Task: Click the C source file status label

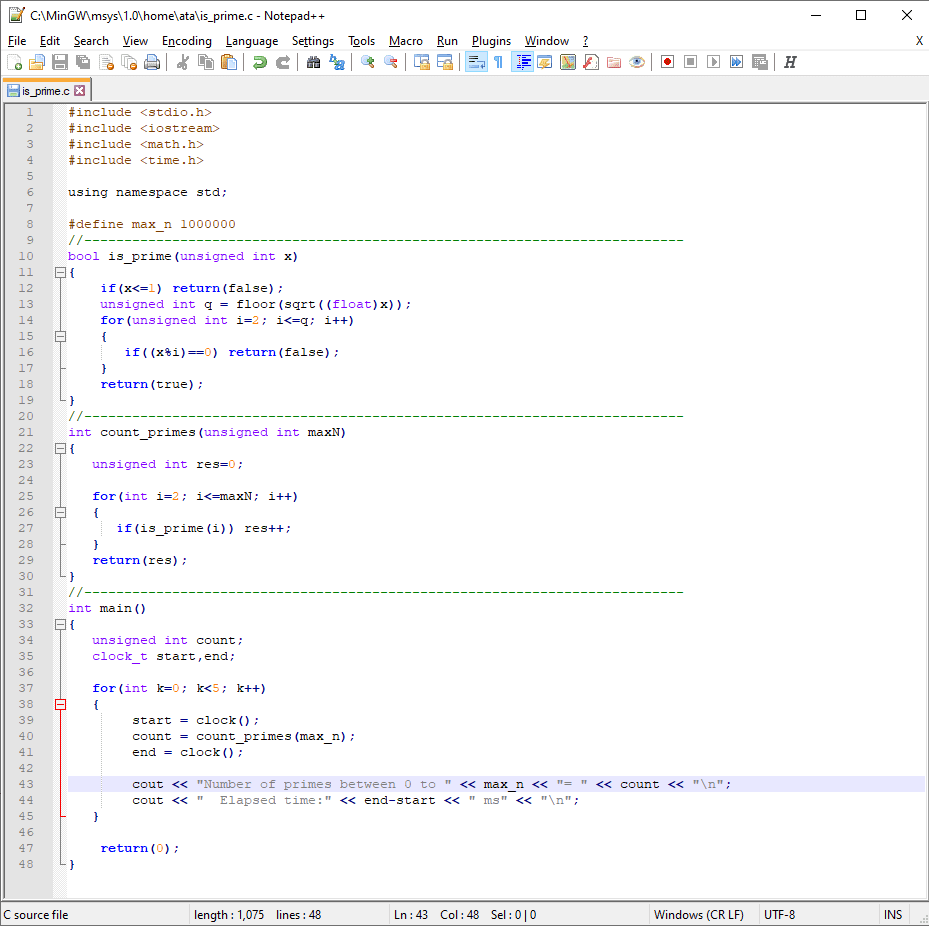Action: pyautogui.click(x=36, y=915)
